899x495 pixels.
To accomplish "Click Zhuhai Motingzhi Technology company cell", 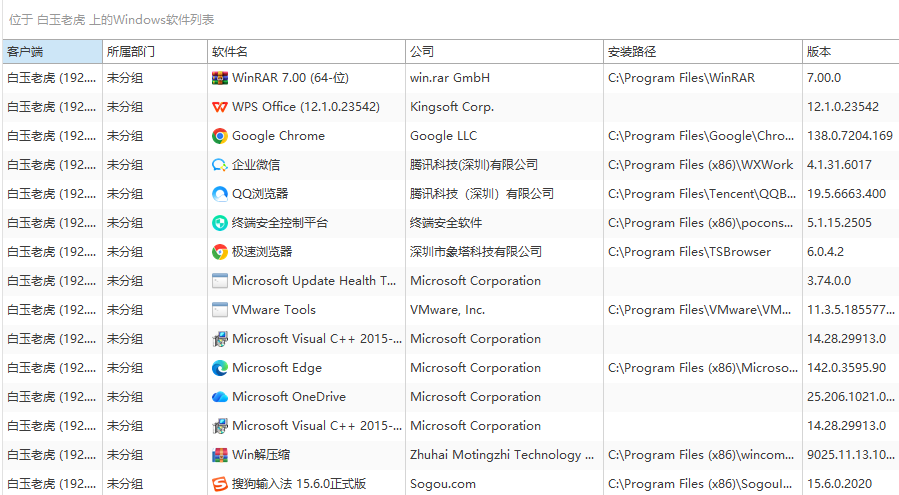I will [502, 455].
